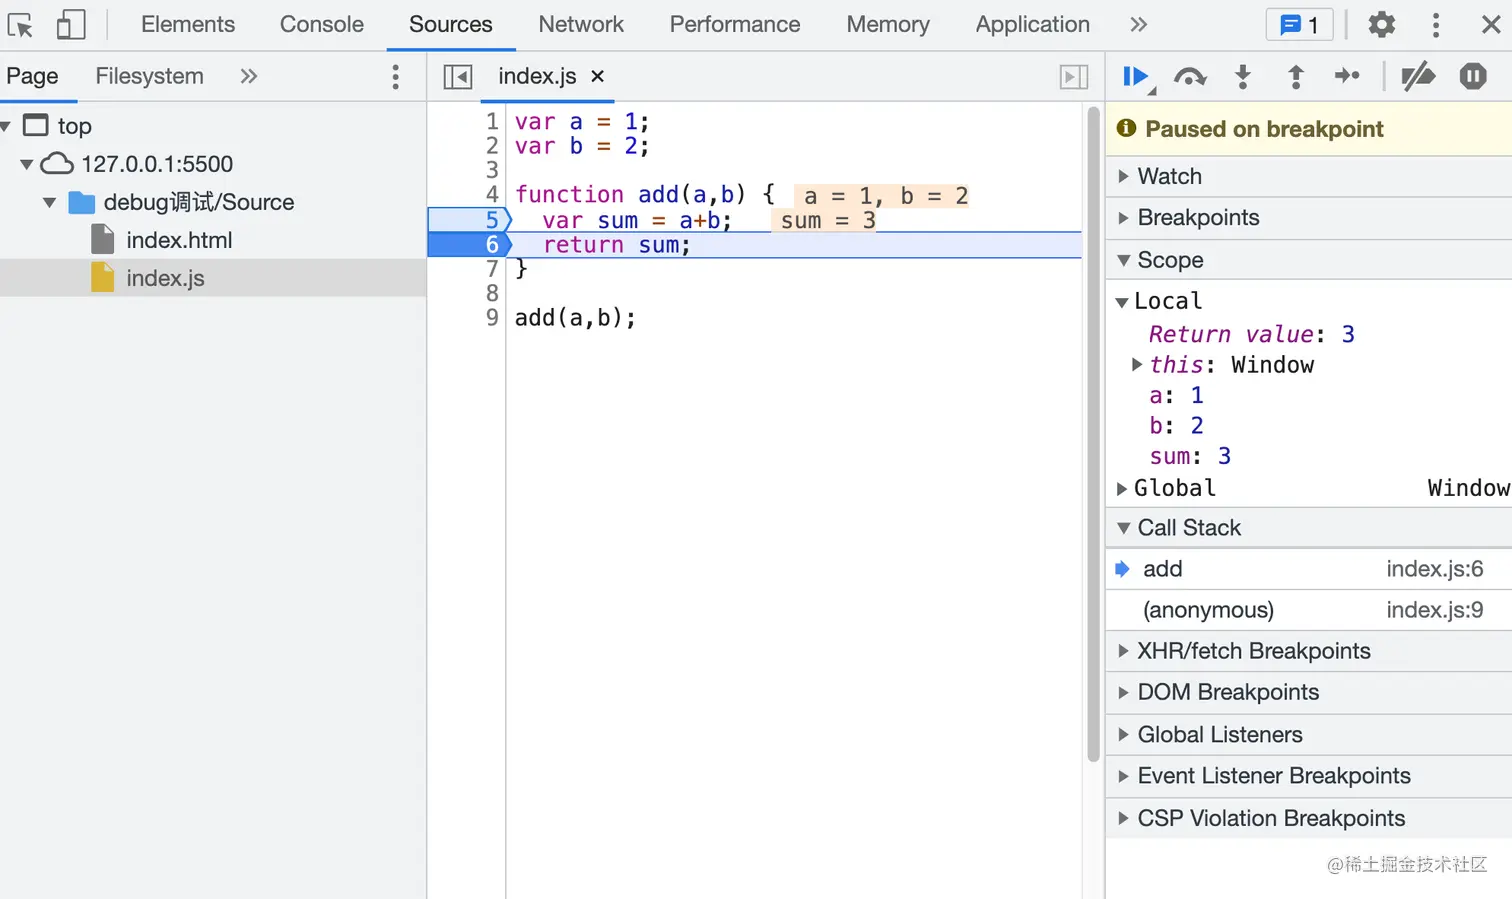Close the DevTools panel

pyautogui.click(x=1491, y=24)
